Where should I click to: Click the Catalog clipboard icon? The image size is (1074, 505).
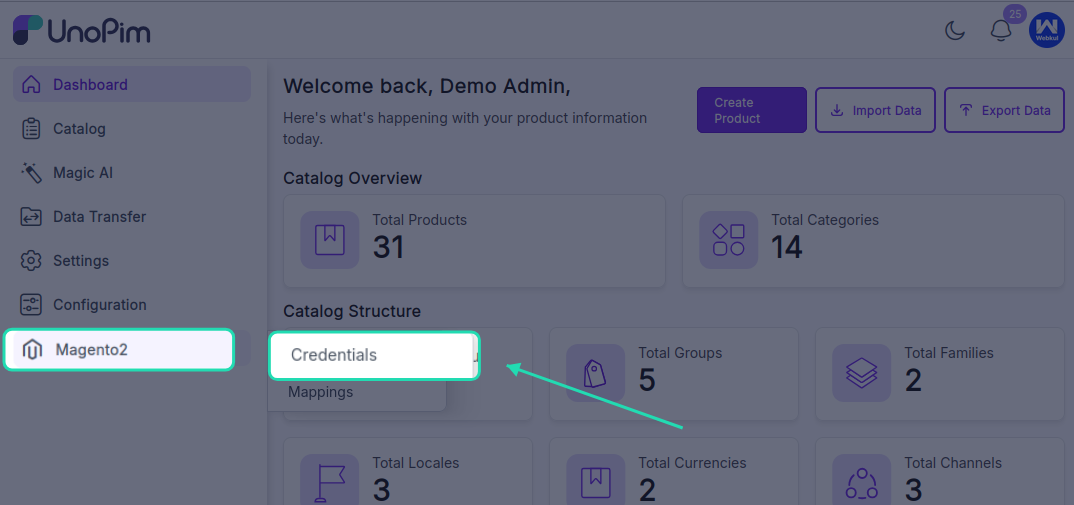31,129
